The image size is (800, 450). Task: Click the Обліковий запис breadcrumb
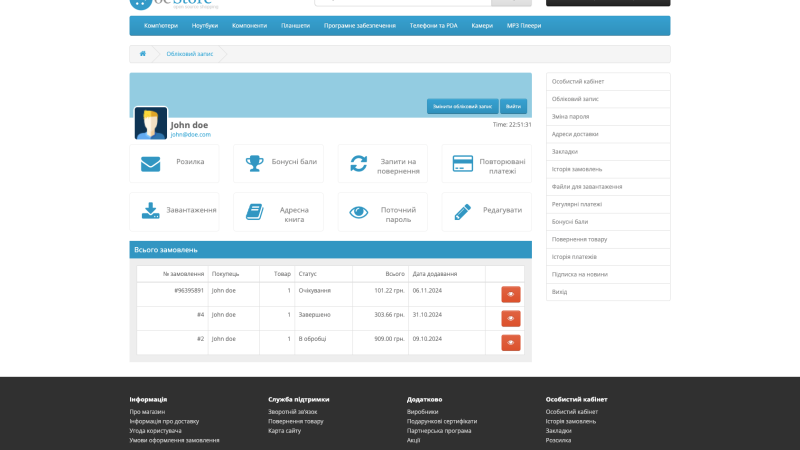pyautogui.click(x=190, y=54)
